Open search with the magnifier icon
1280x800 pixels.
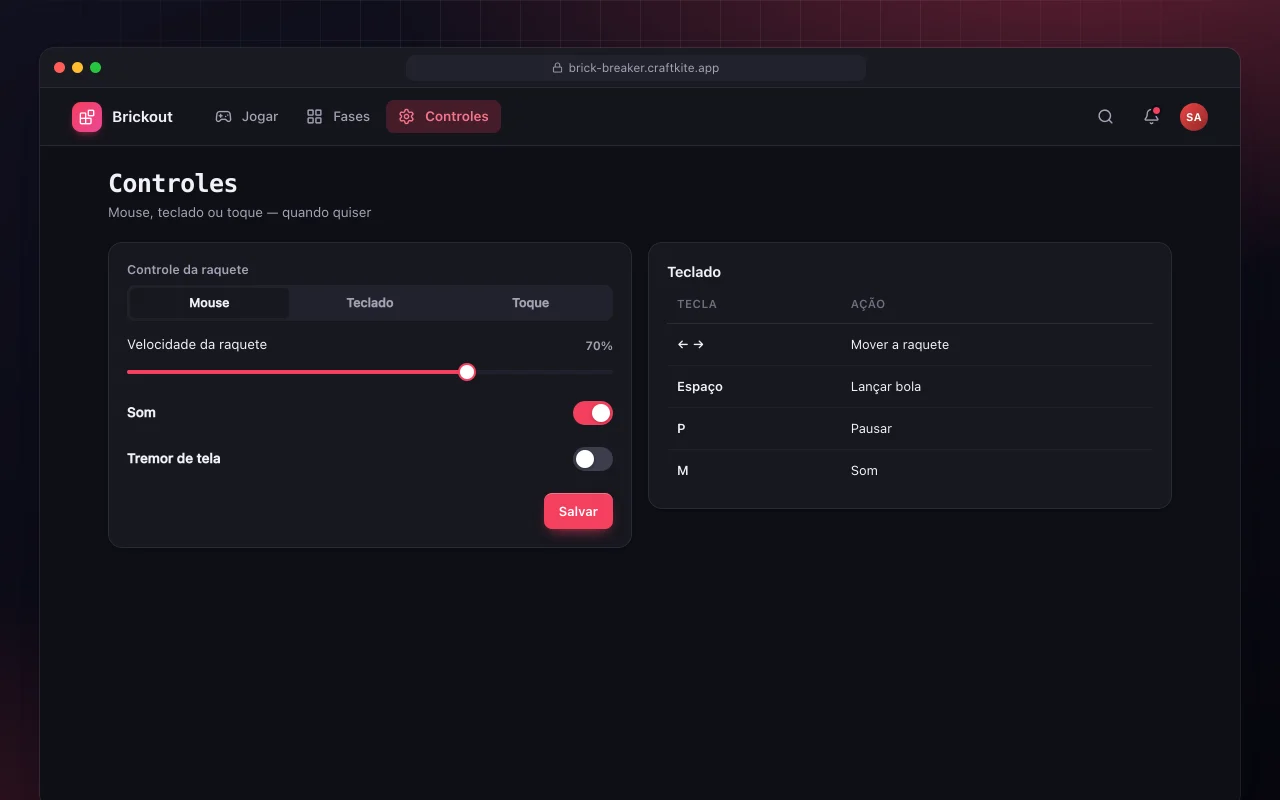tap(1105, 117)
